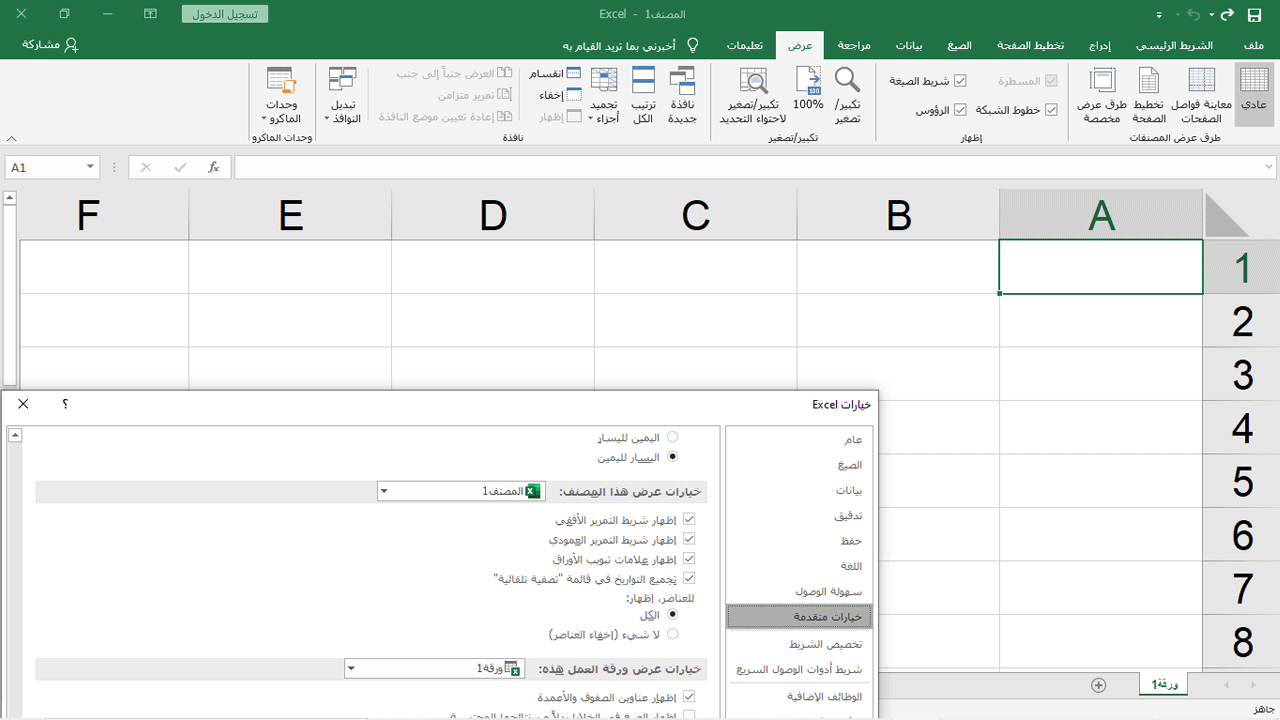This screenshot has height=720, width=1280.
Task: Click the Sign in (تسجيل الدخول) button
Action: [x=225, y=15]
